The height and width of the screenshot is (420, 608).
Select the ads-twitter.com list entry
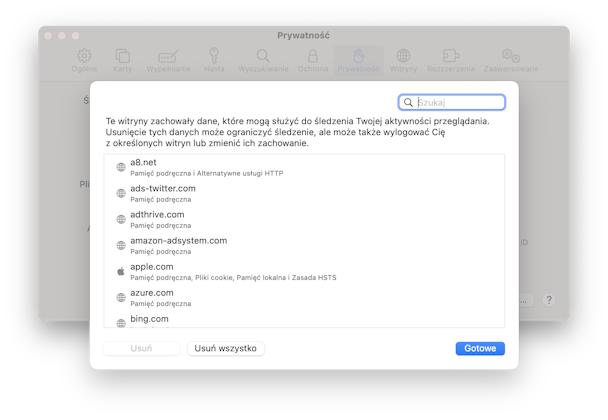(x=304, y=193)
